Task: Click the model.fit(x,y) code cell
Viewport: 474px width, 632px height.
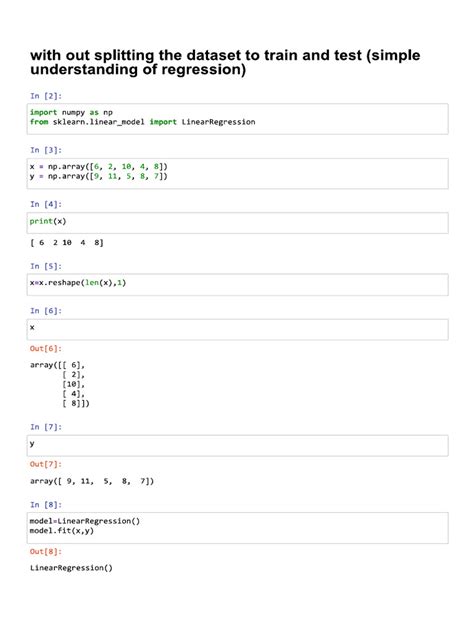Action: (x=237, y=528)
